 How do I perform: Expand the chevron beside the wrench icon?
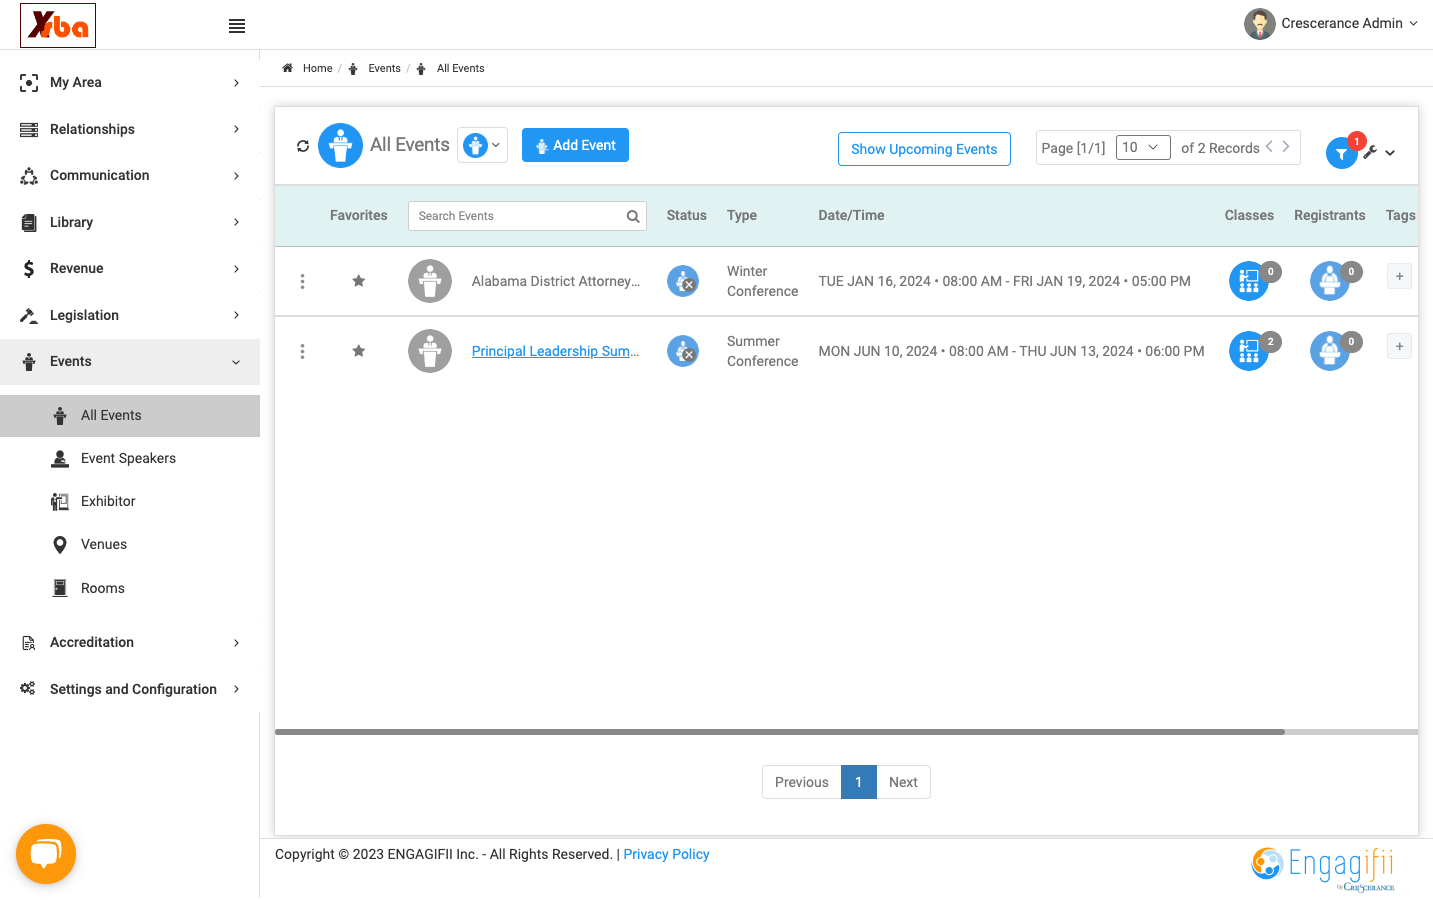[1390, 153]
